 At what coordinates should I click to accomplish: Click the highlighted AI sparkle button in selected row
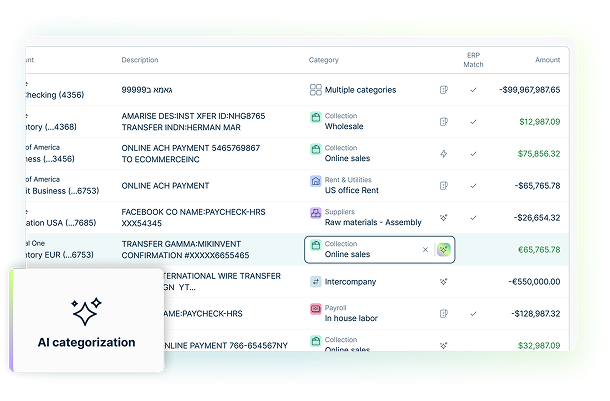pyautogui.click(x=443, y=249)
